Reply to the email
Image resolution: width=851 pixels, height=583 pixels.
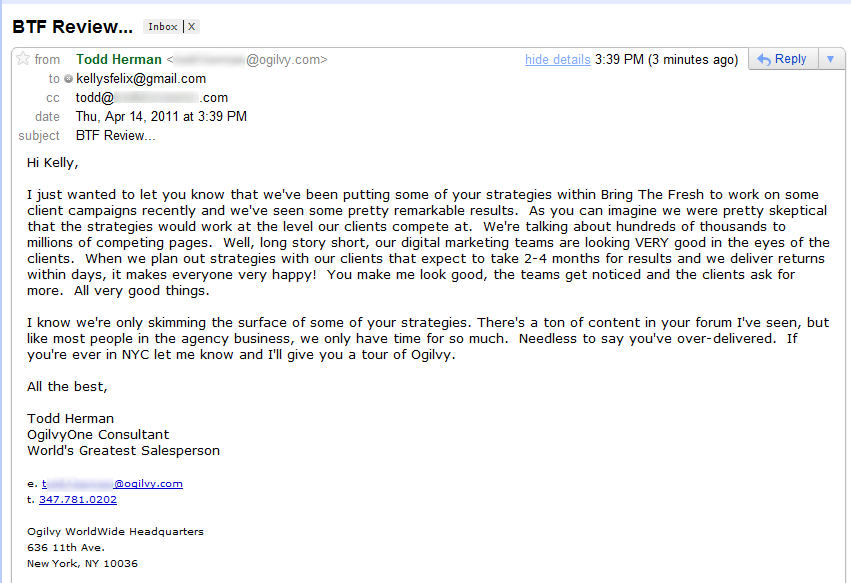pos(782,60)
